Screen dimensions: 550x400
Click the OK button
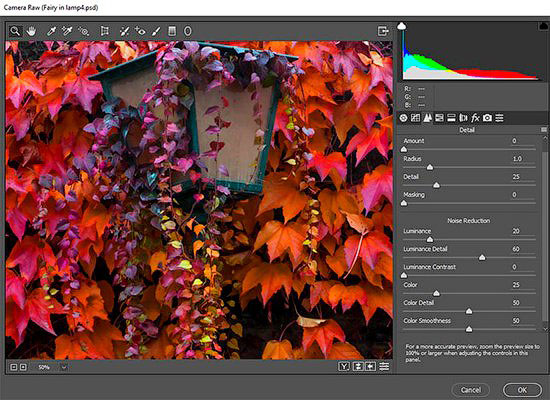(522, 390)
